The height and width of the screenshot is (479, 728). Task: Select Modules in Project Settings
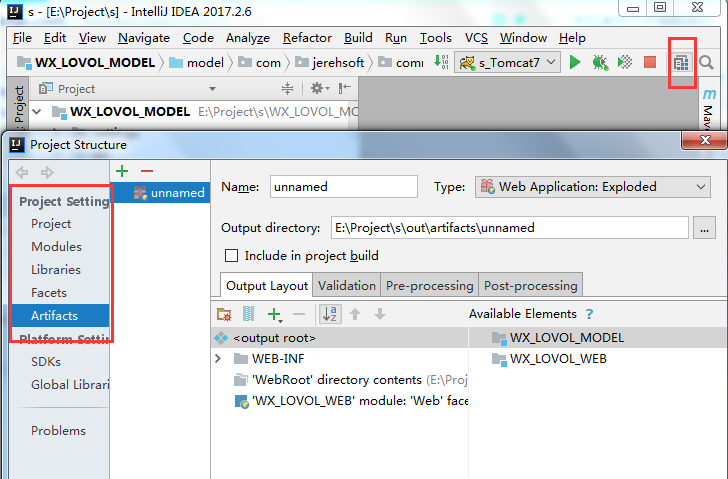click(x=56, y=246)
